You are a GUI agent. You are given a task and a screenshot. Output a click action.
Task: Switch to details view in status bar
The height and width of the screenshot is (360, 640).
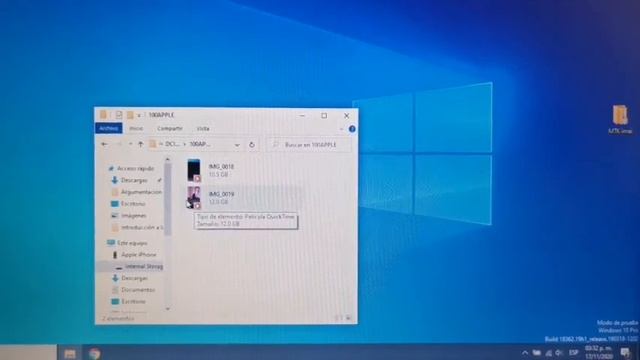(339, 318)
